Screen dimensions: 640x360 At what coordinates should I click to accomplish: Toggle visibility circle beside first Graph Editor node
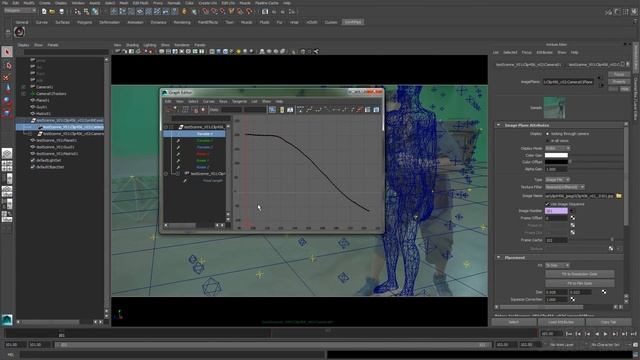pyautogui.click(x=166, y=127)
